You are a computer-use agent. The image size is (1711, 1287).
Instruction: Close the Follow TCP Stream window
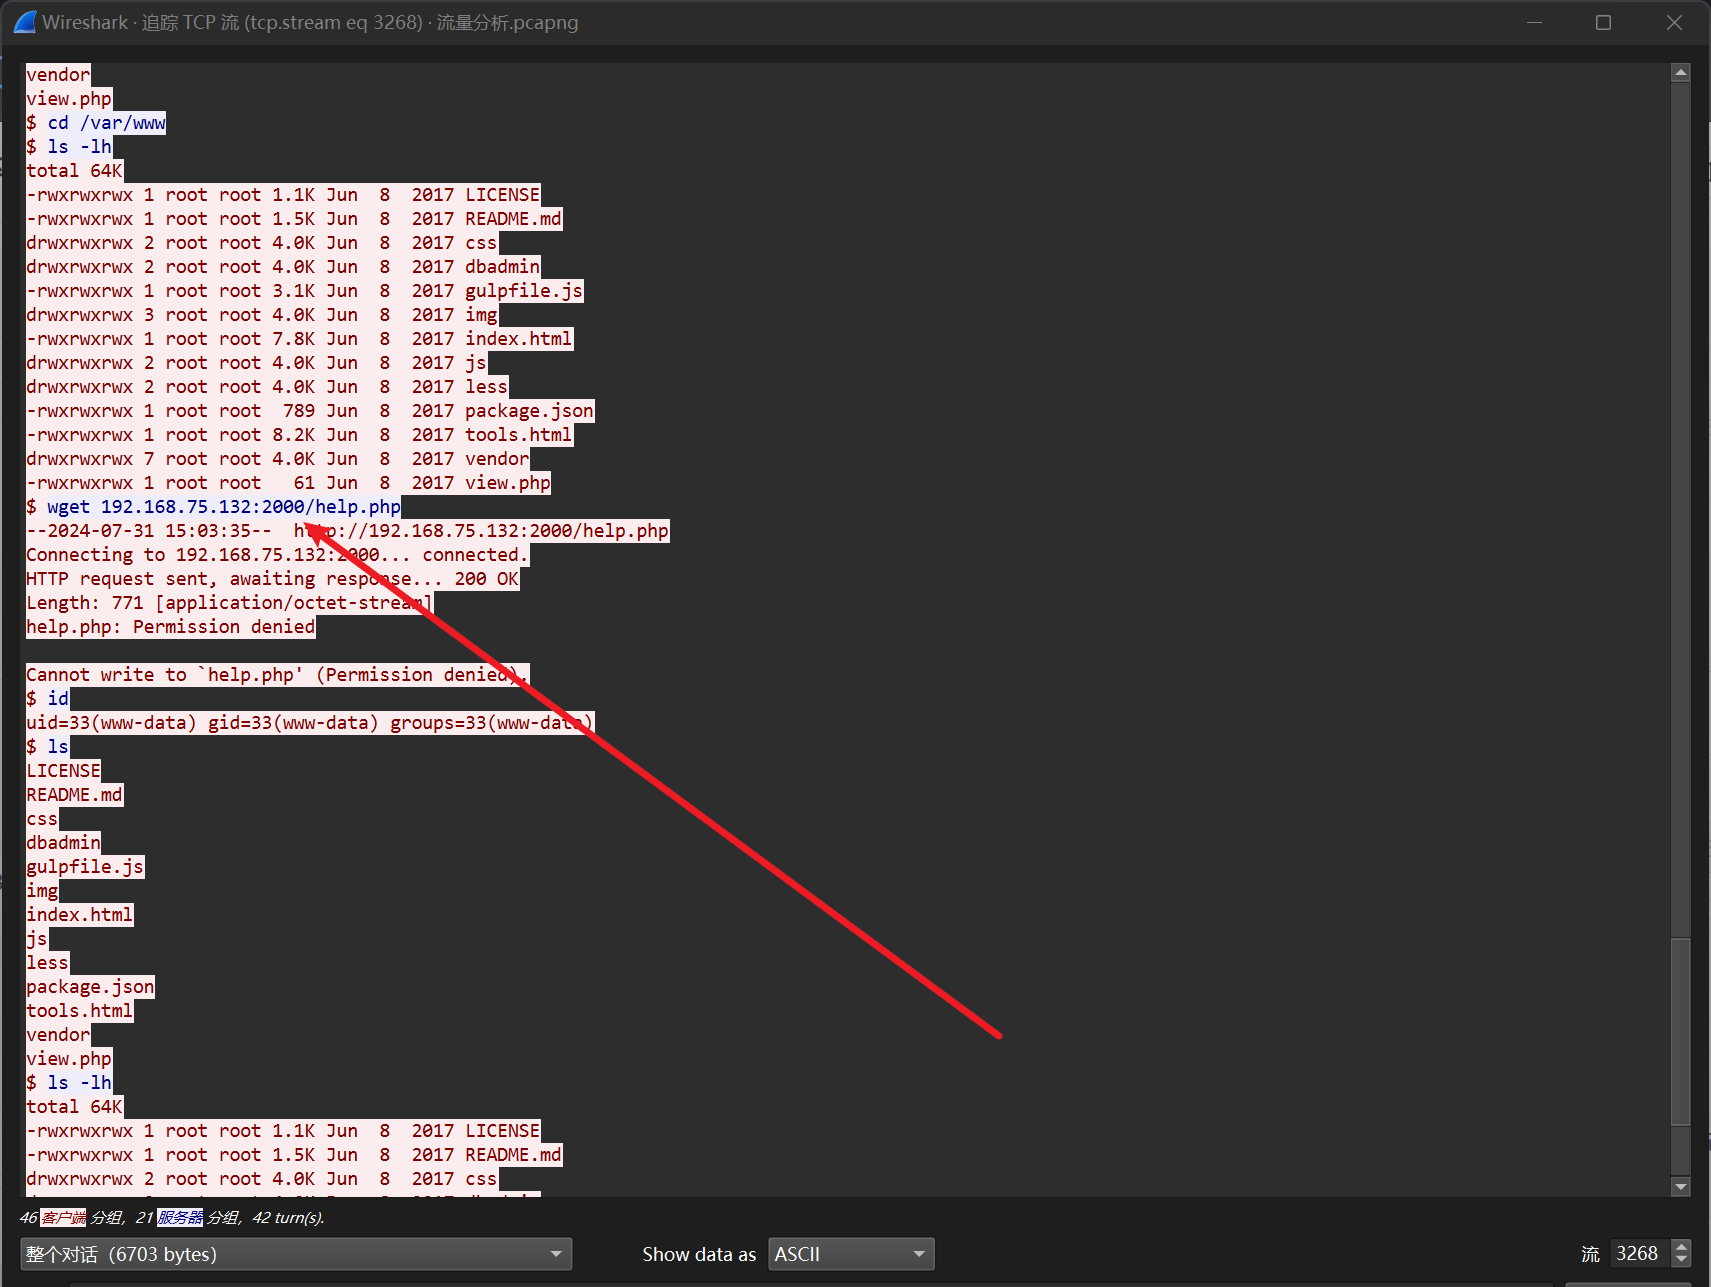click(x=1674, y=22)
